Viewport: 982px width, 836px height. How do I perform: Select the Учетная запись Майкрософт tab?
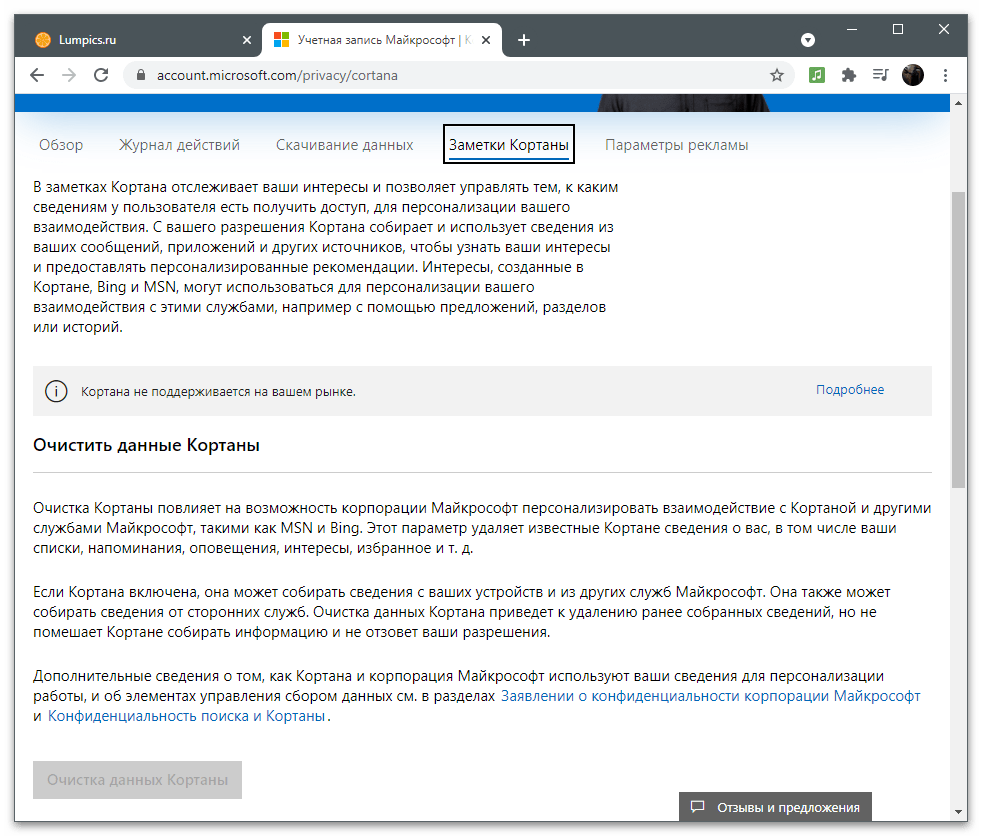click(x=383, y=40)
